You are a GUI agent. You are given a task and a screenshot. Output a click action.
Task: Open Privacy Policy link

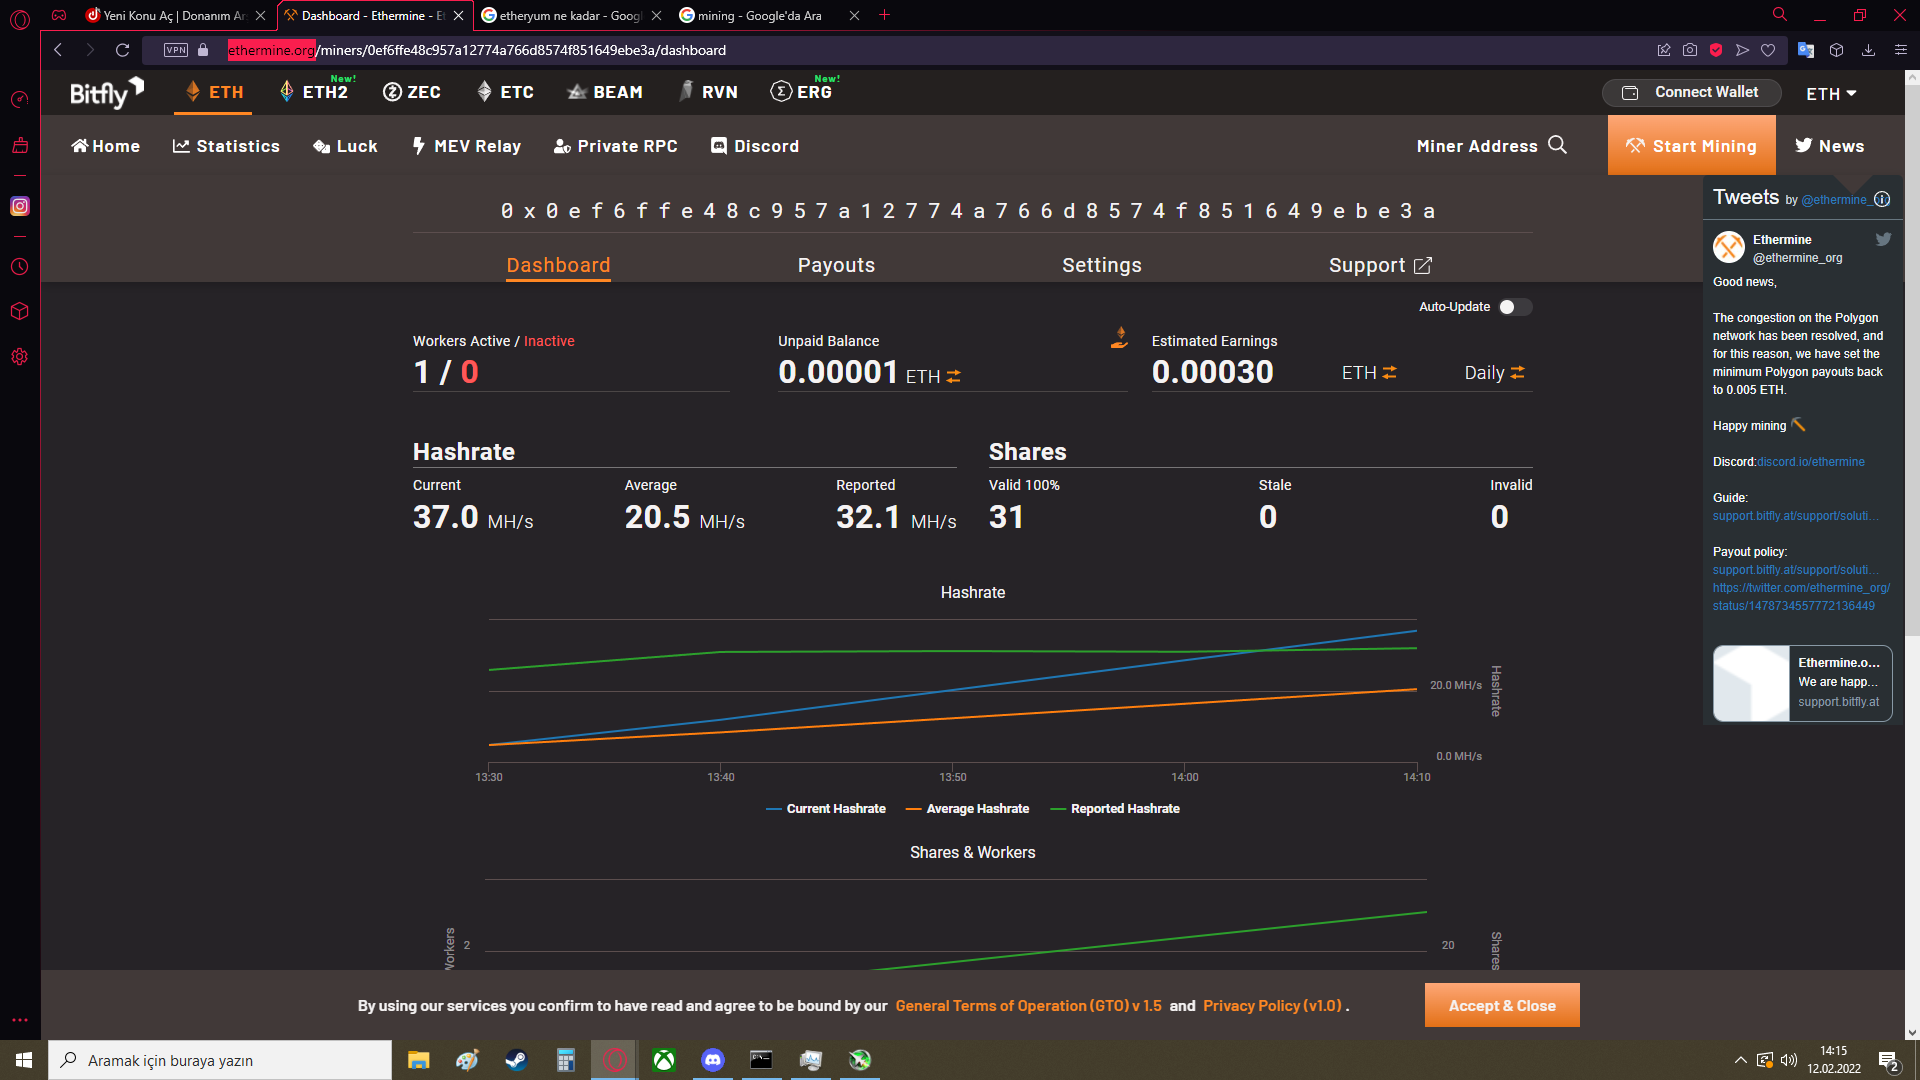click(x=1274, y=1006)
